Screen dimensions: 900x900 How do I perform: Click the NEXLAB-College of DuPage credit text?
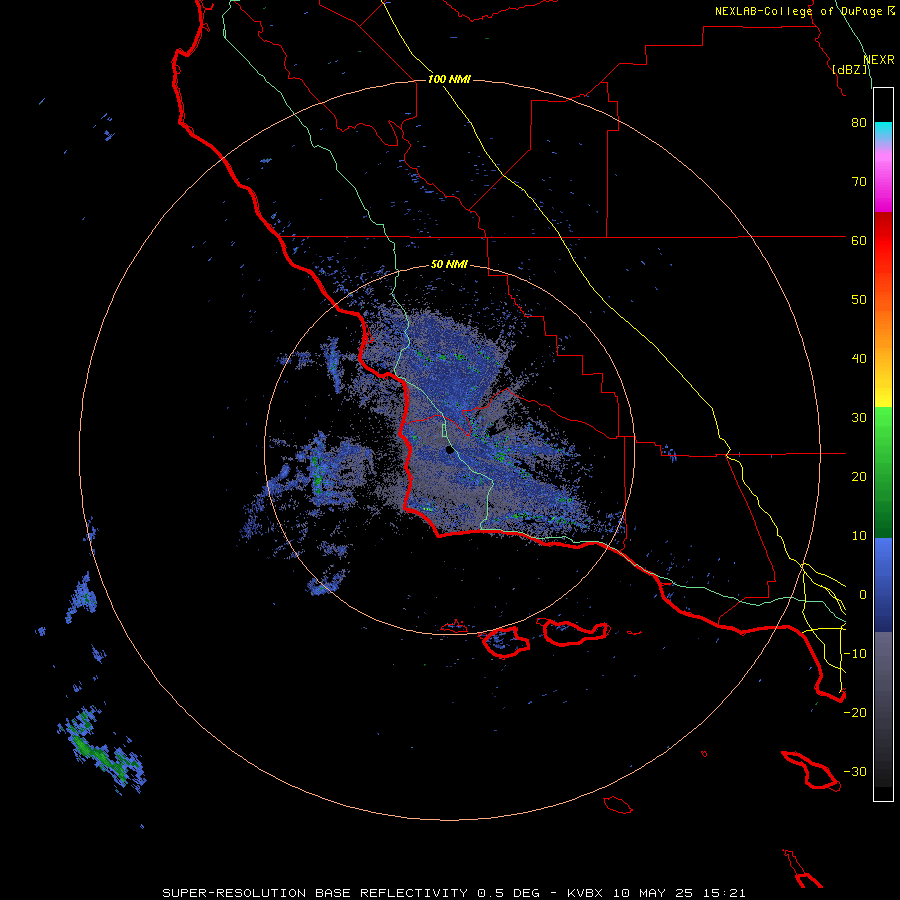click(x=804, y=11)
